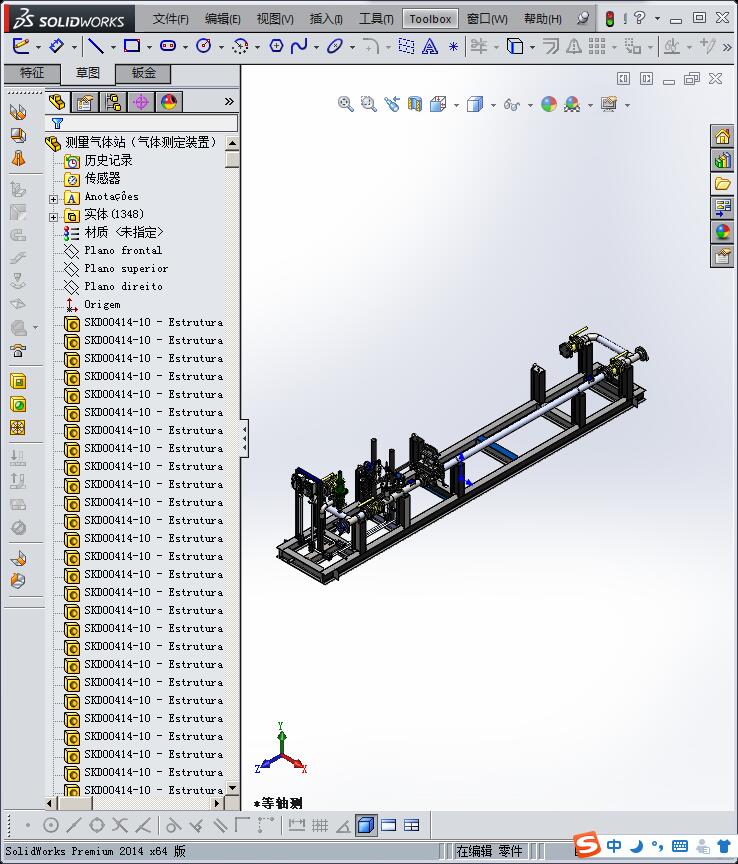This screenshot has height=864, width=738.
Task: Open the View Settings dropdown arrow
Action: [x=627, y=105]
